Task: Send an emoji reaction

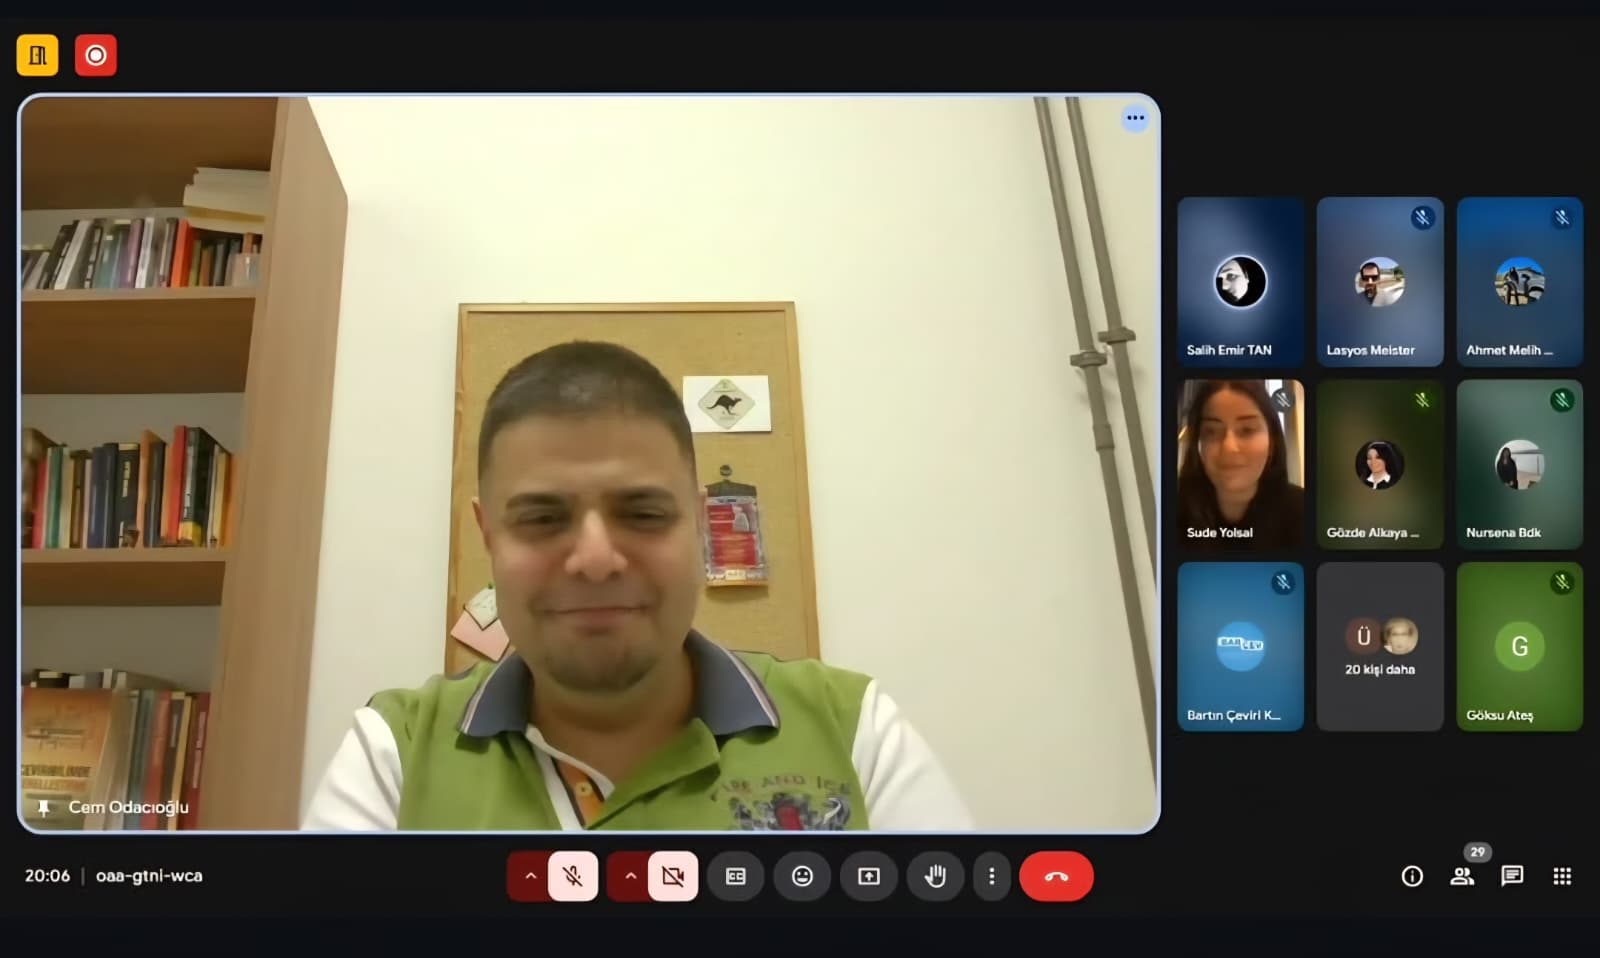Action: (802, 876)
